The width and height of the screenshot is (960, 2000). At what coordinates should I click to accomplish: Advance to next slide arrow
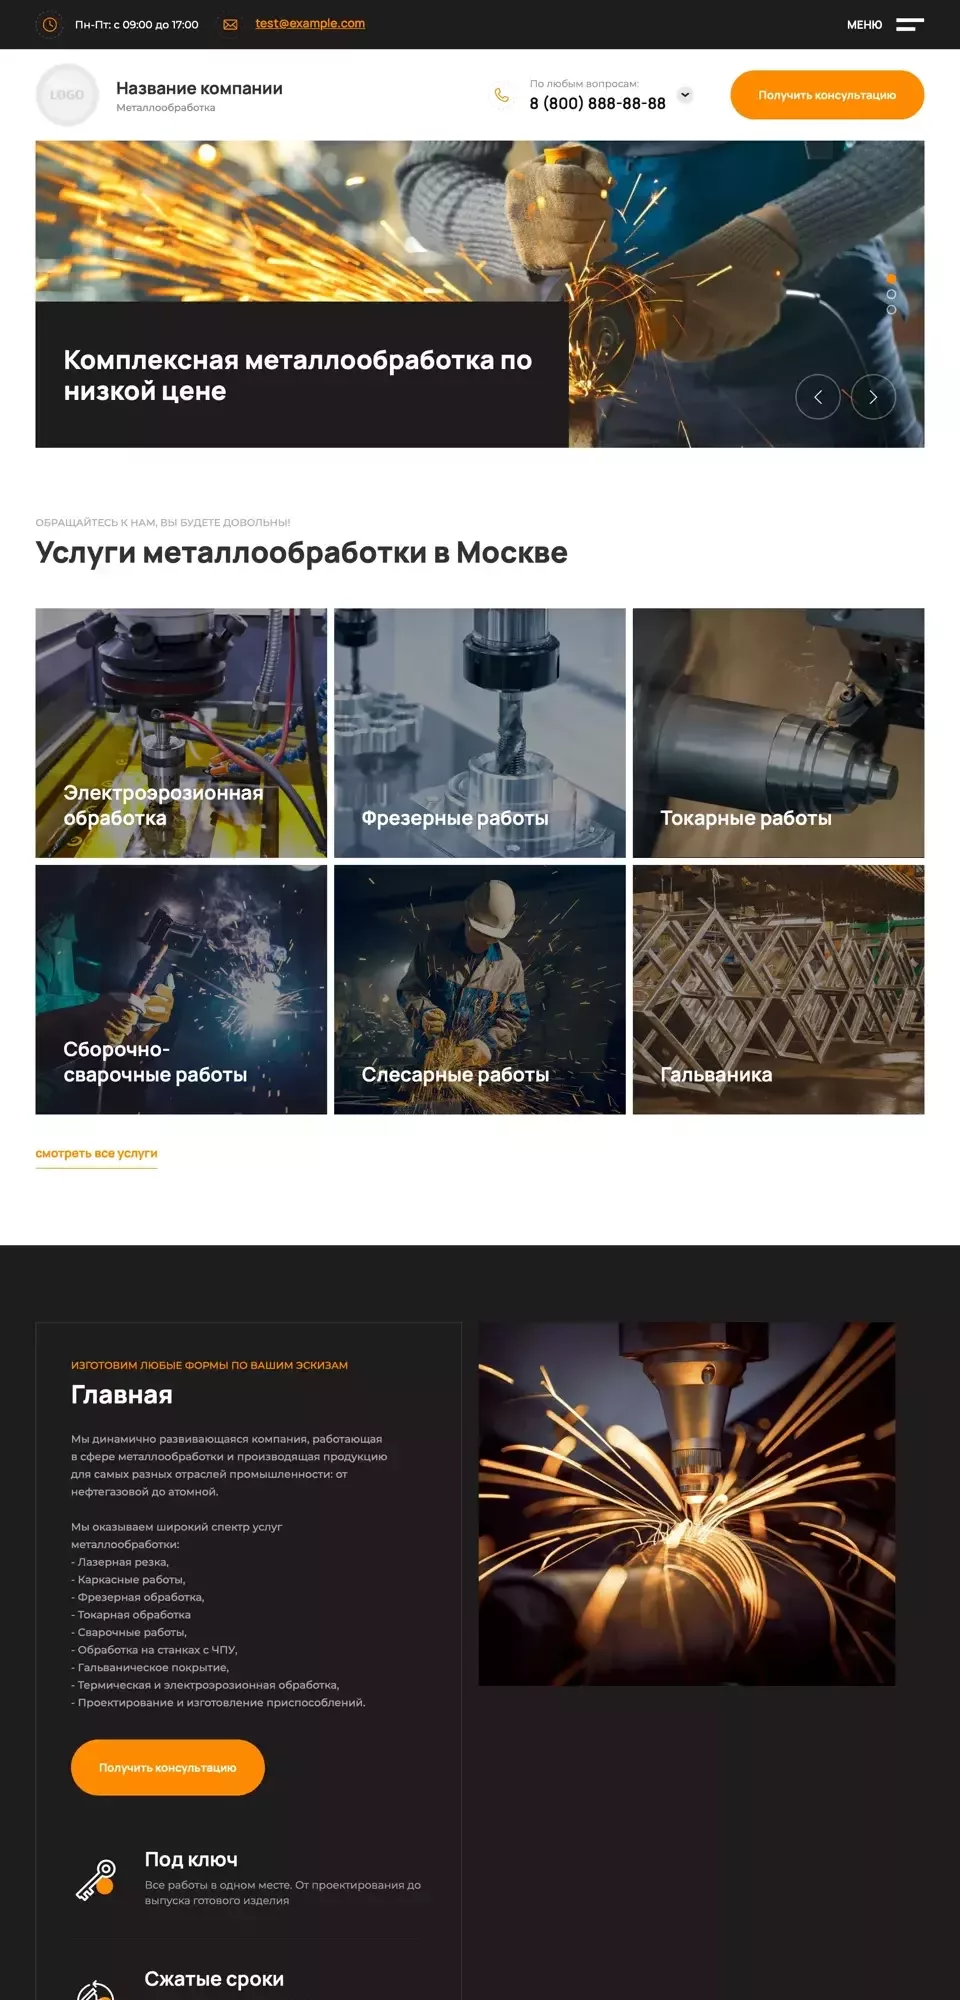(873, 397)
